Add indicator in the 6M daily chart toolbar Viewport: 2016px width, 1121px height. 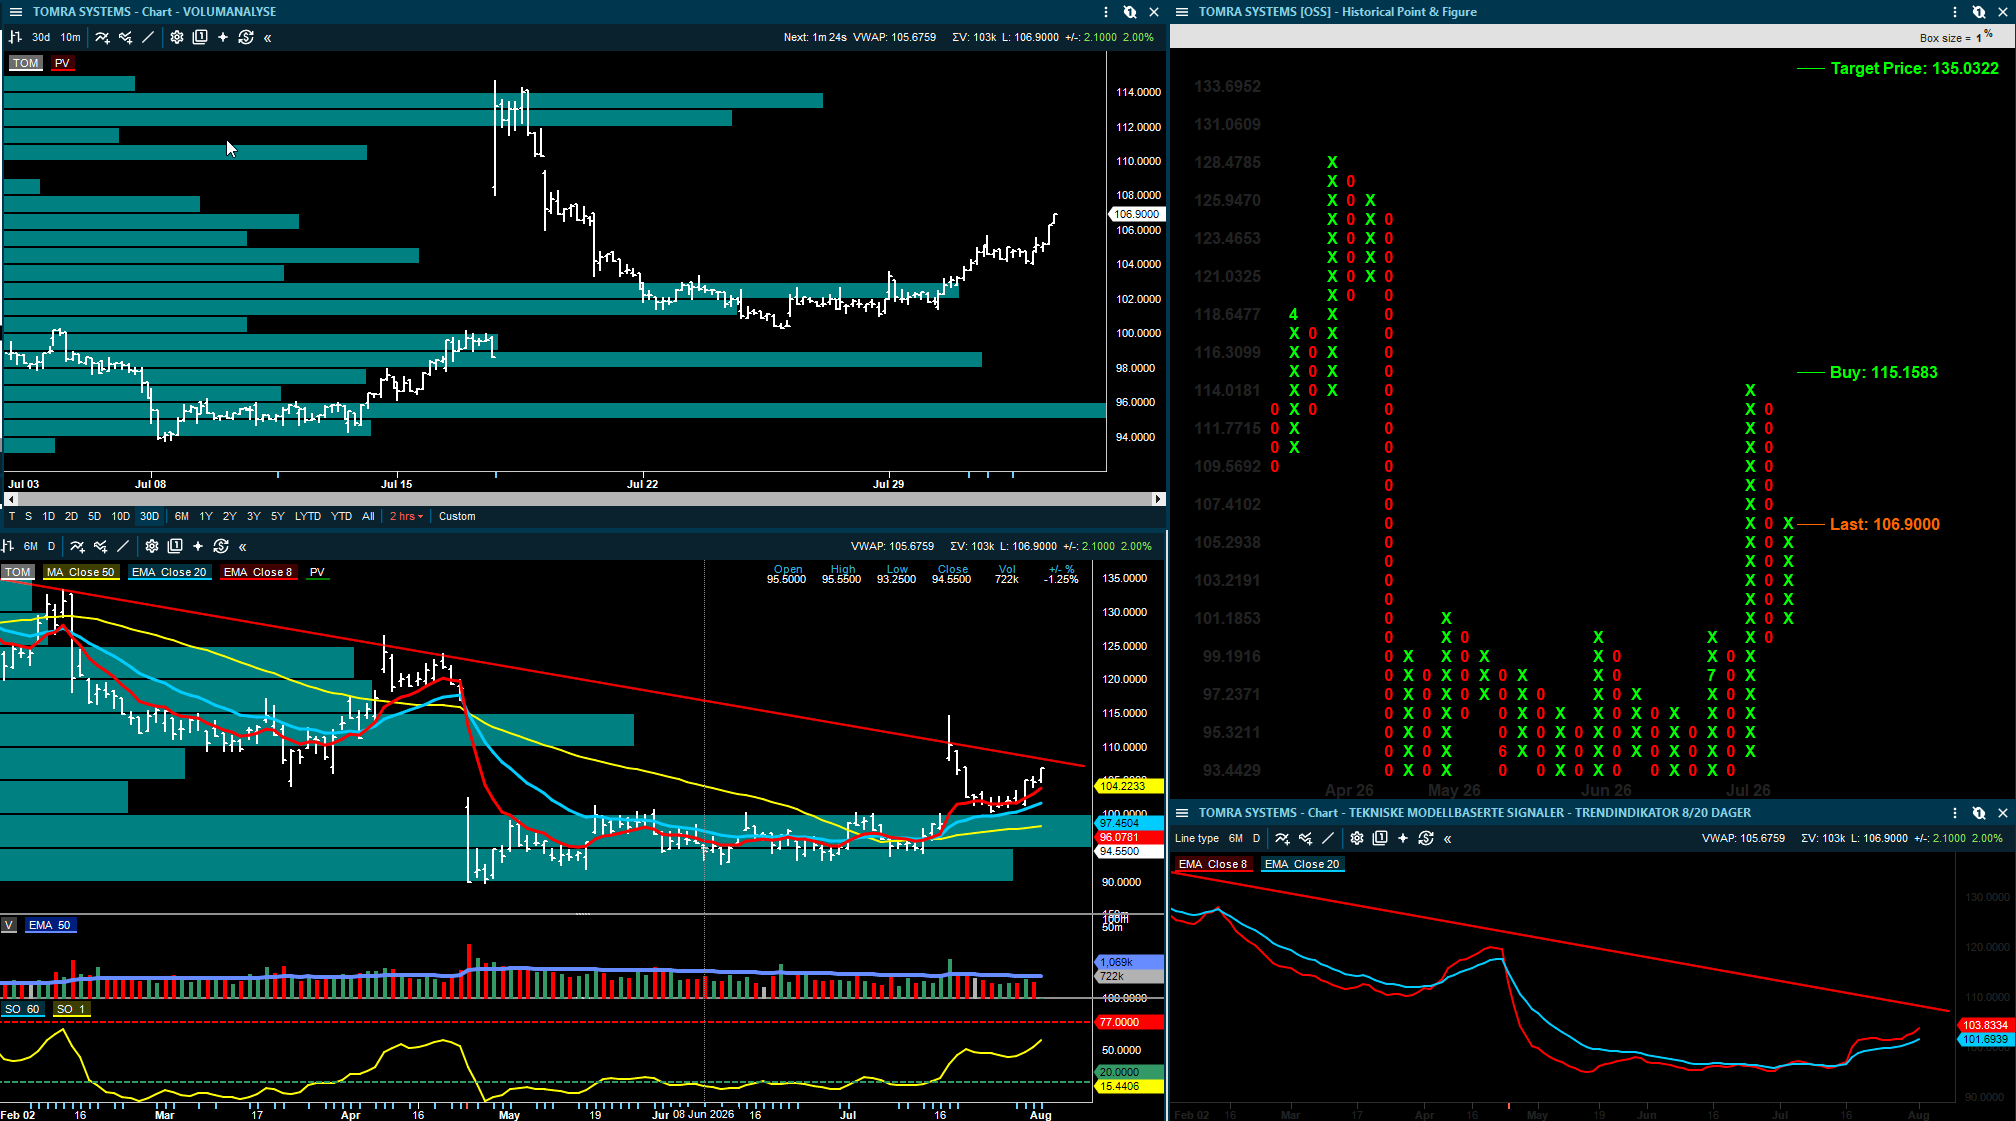(x=77, y=546)
